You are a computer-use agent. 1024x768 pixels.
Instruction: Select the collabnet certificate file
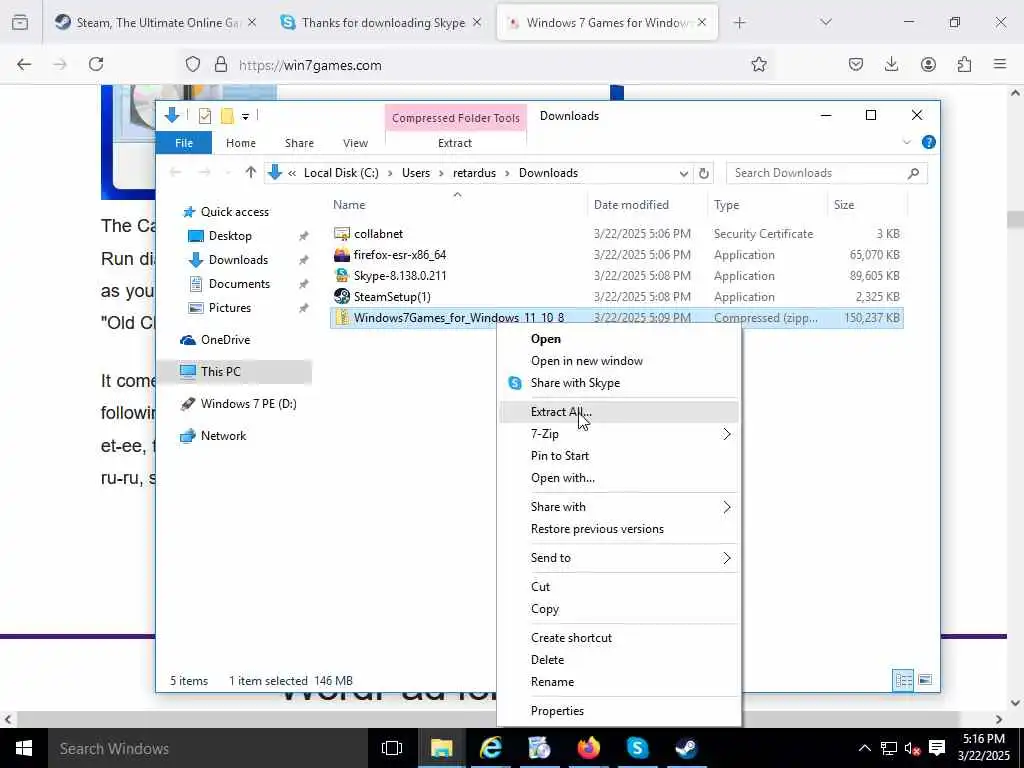(x=378, y=234)
